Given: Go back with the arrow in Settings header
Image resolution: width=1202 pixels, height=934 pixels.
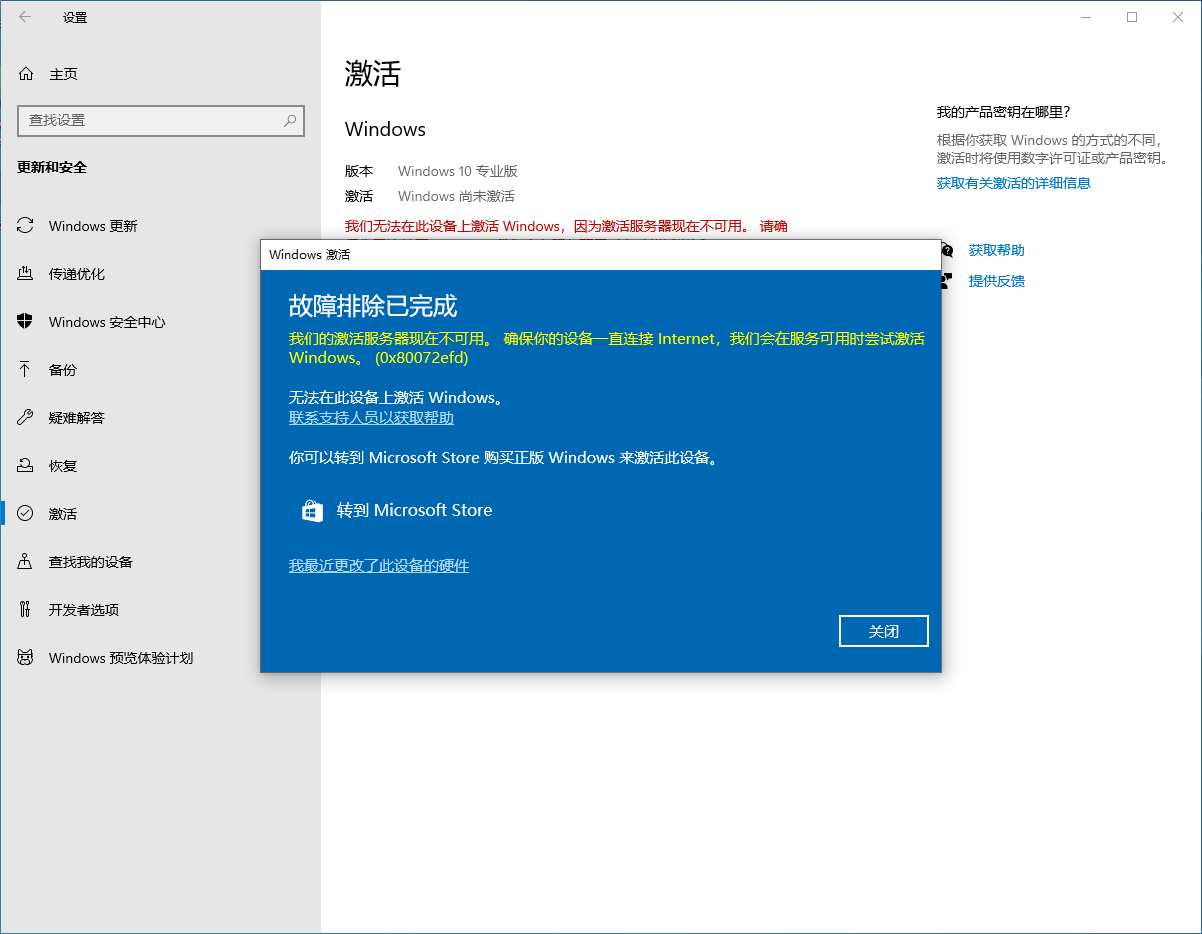Looking at the screenshot, I should (25, 17).
